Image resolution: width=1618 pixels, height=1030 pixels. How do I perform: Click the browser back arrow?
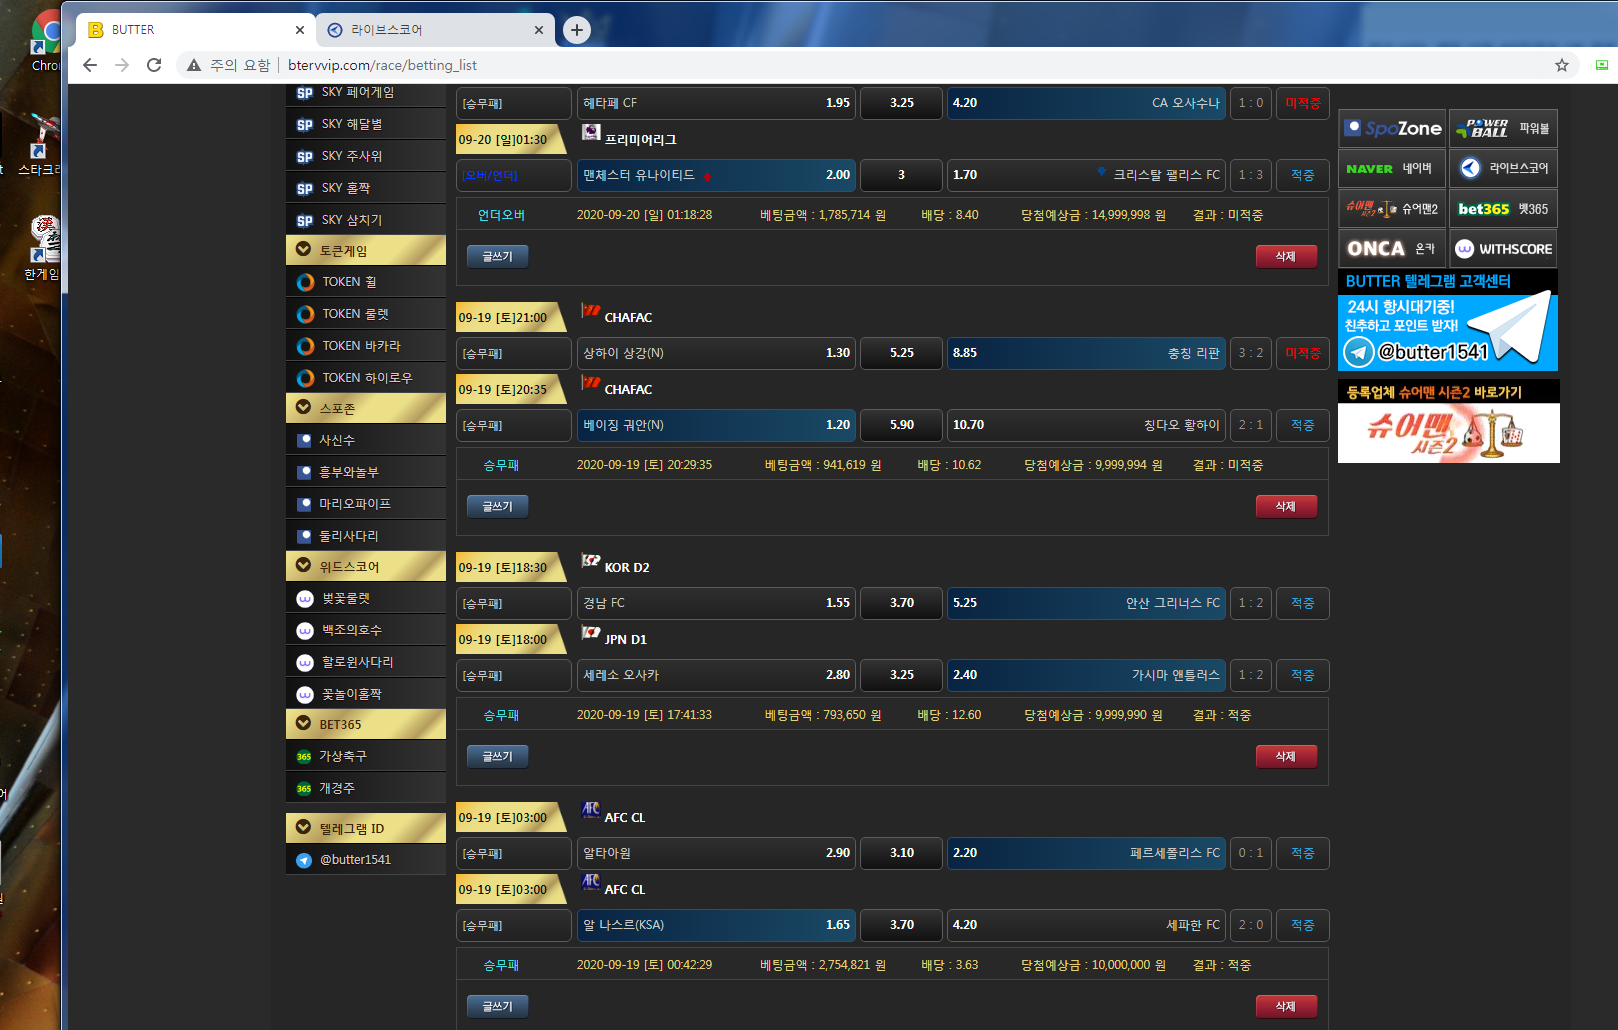pos(90,65)
